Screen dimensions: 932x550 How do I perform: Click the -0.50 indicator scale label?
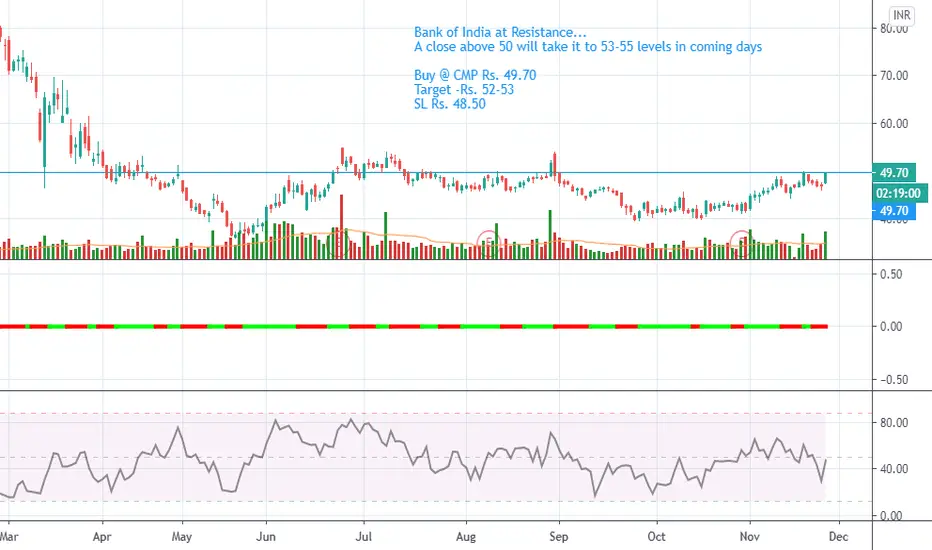(889, 379)
